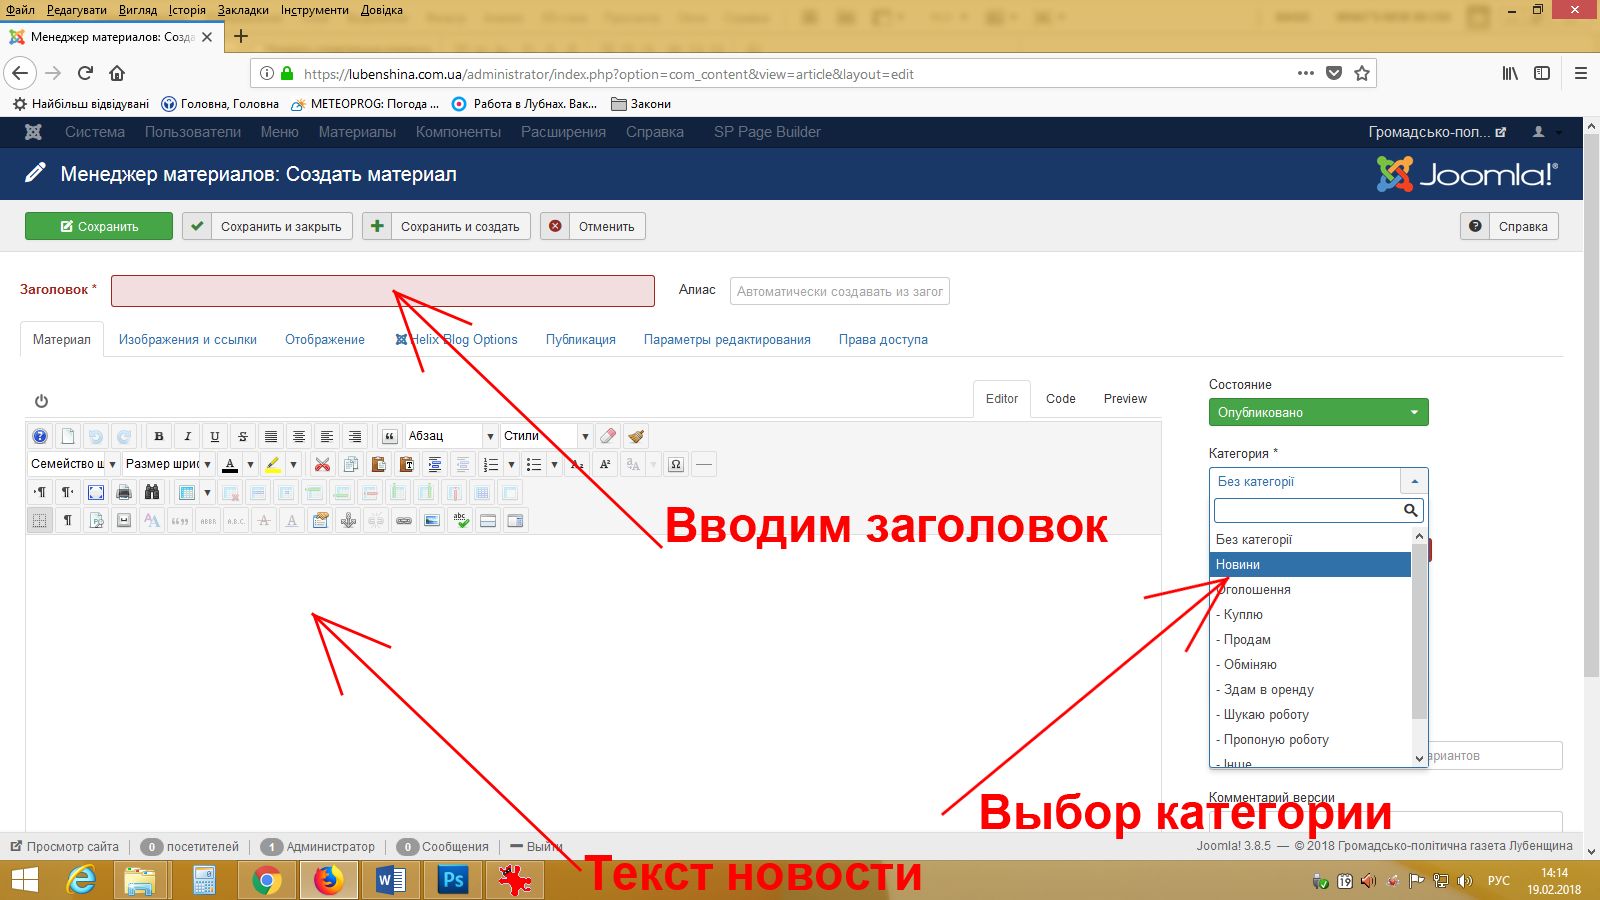The image size is (1600, 900).
Task: Insert a blockquote
Action: [390, 436]
